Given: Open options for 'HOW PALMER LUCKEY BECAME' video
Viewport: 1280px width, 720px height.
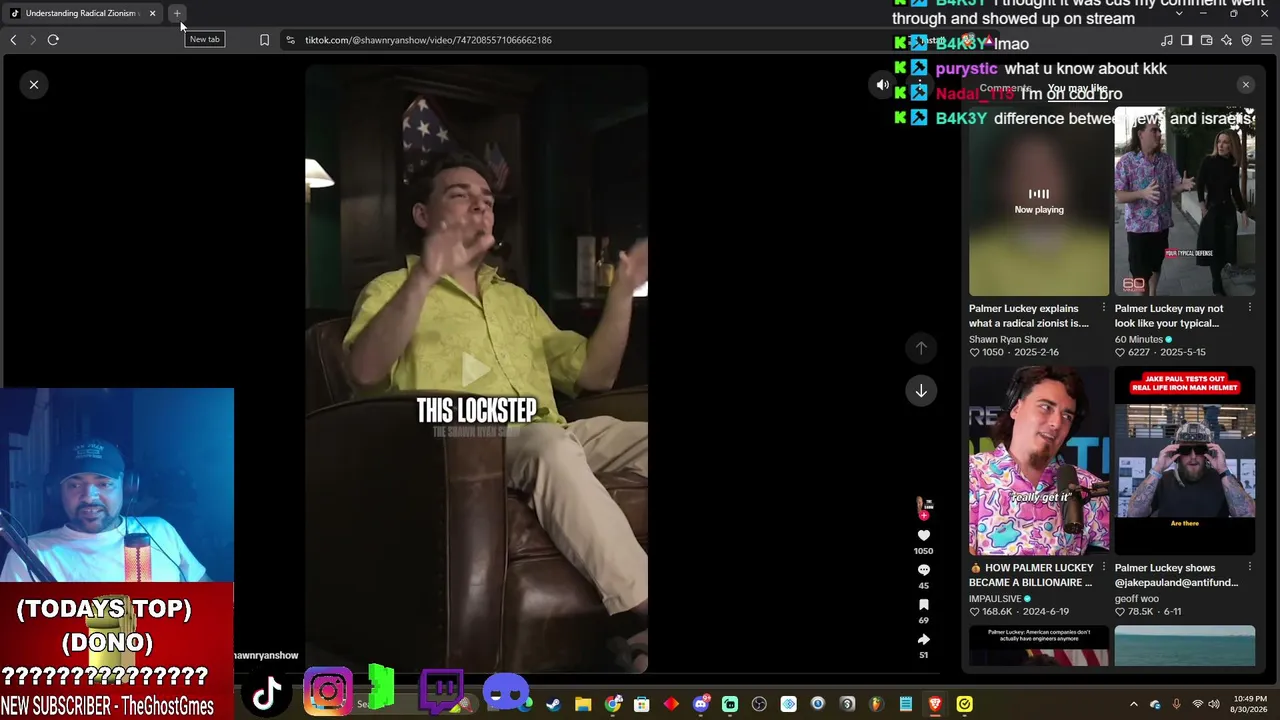Looking at the screenshot, I should [1104, 567].
